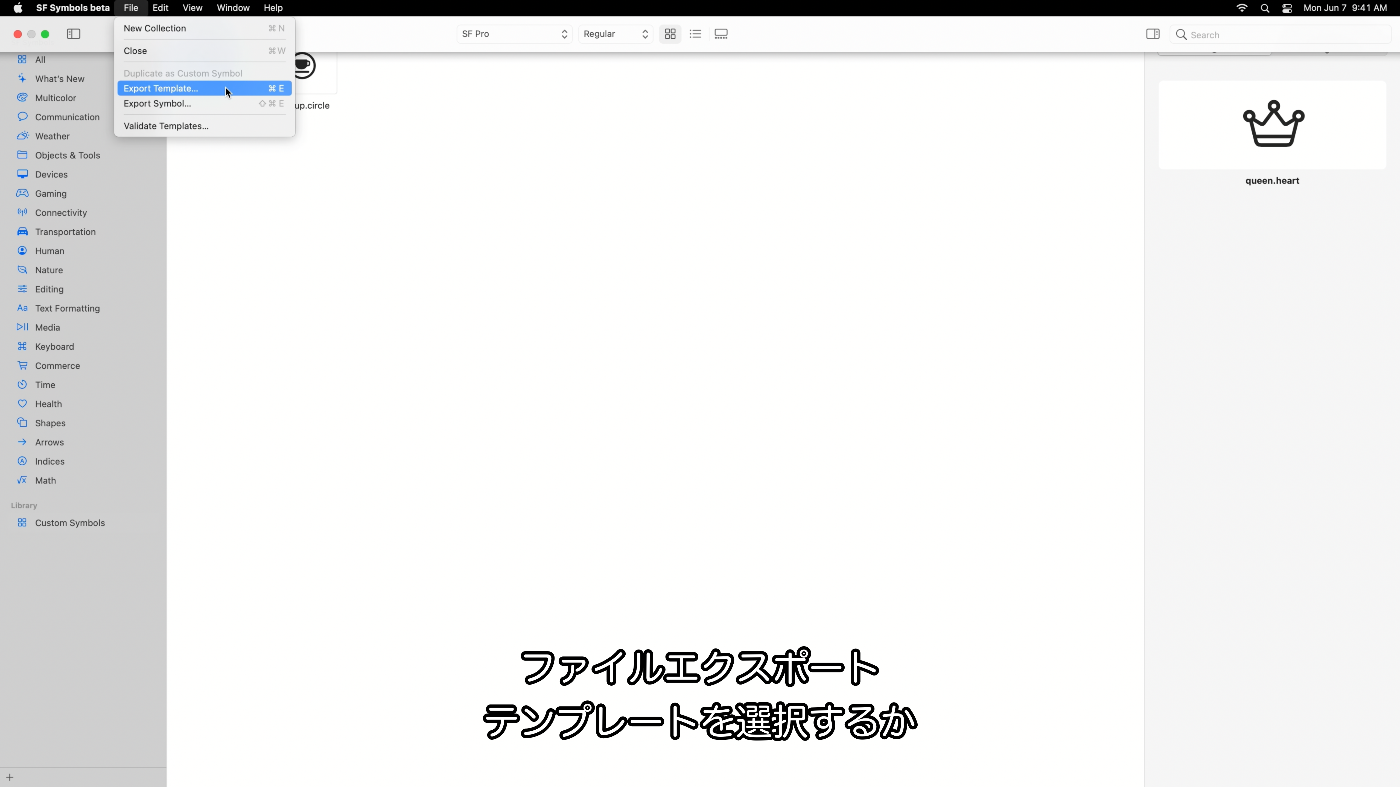Open the Regular weight dropdown

pos(615,34)
